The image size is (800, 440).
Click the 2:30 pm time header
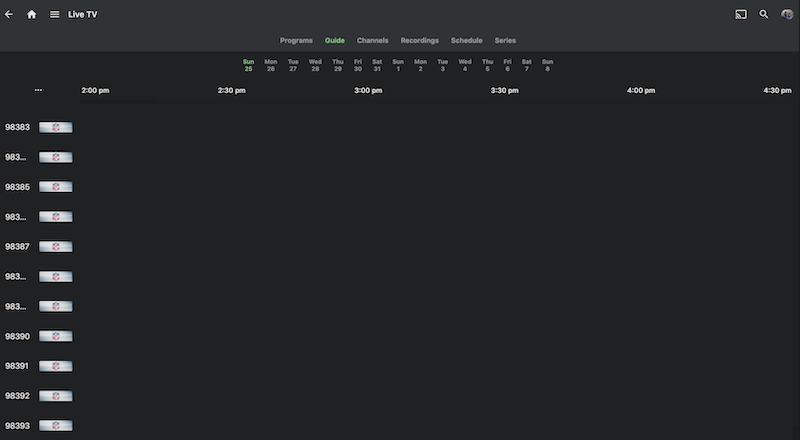[232, 90]
